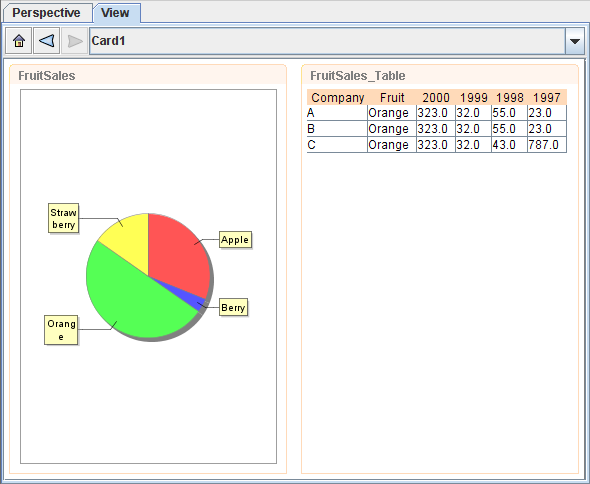Select the View tab
This screenshot has width=590, height=484.
[x=116, y=13]
